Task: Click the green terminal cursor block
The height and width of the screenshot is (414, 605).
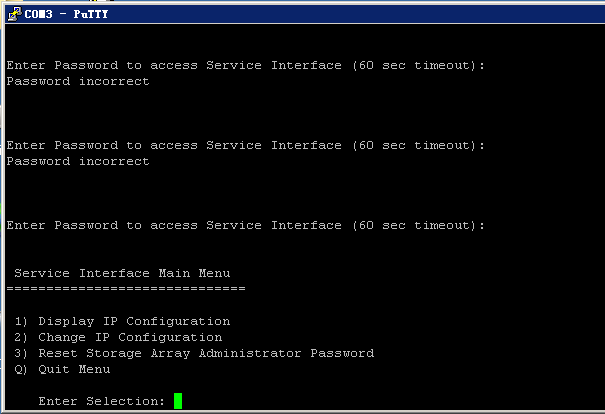Action: 178,401
